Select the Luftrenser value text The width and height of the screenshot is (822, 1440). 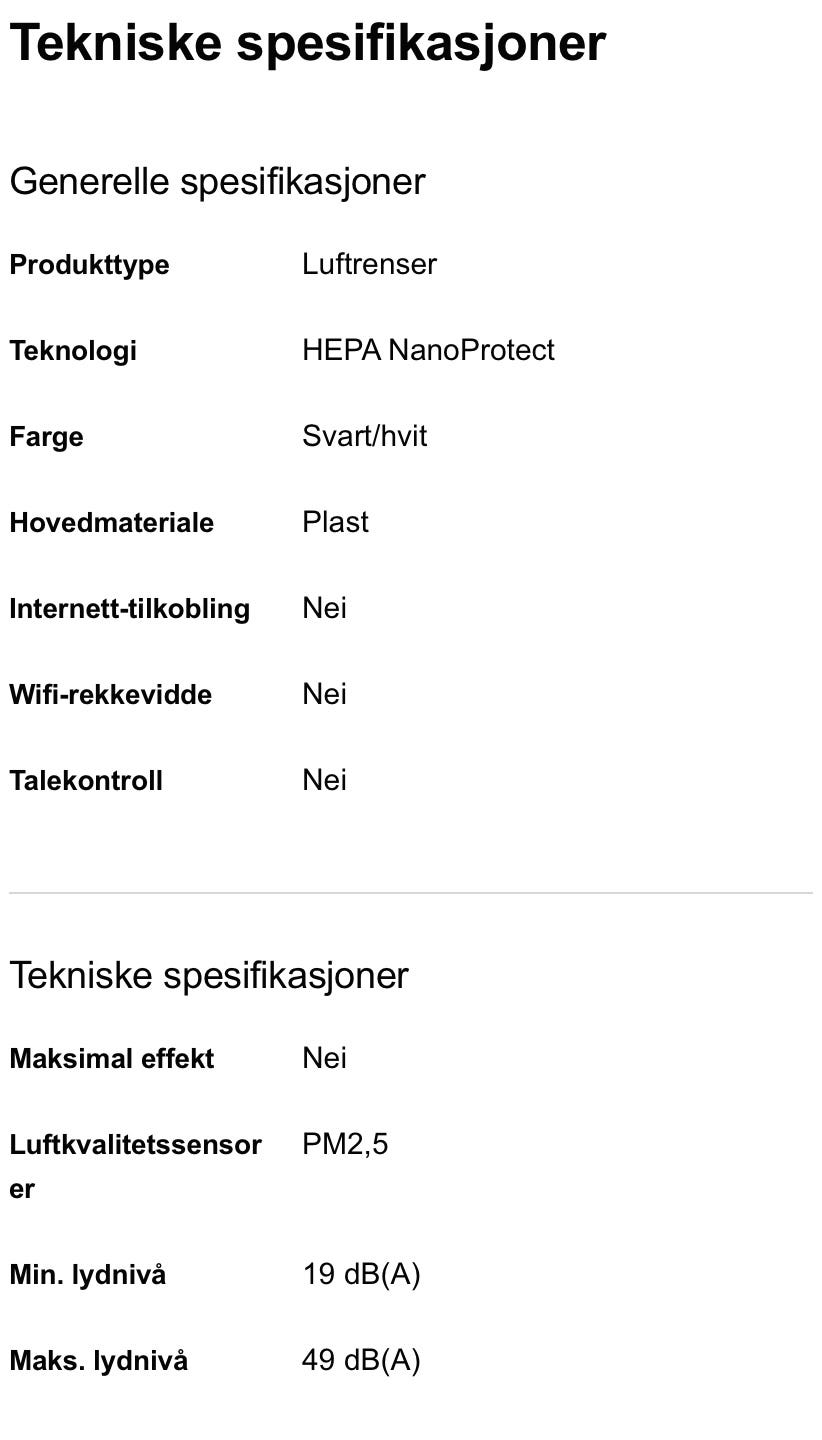pos(369,264)
